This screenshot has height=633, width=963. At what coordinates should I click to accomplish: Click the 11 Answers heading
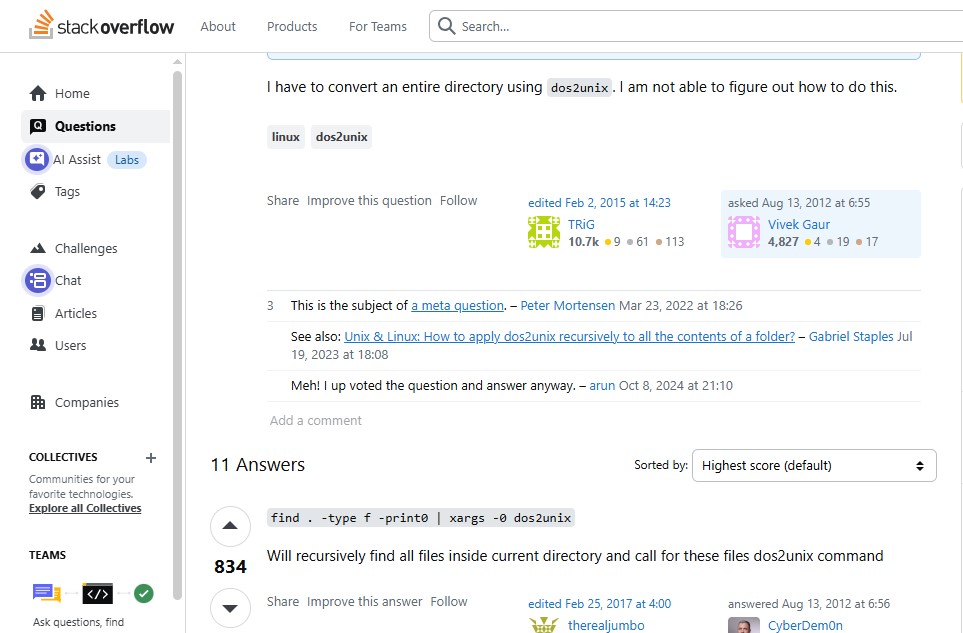tap(257, 465)
